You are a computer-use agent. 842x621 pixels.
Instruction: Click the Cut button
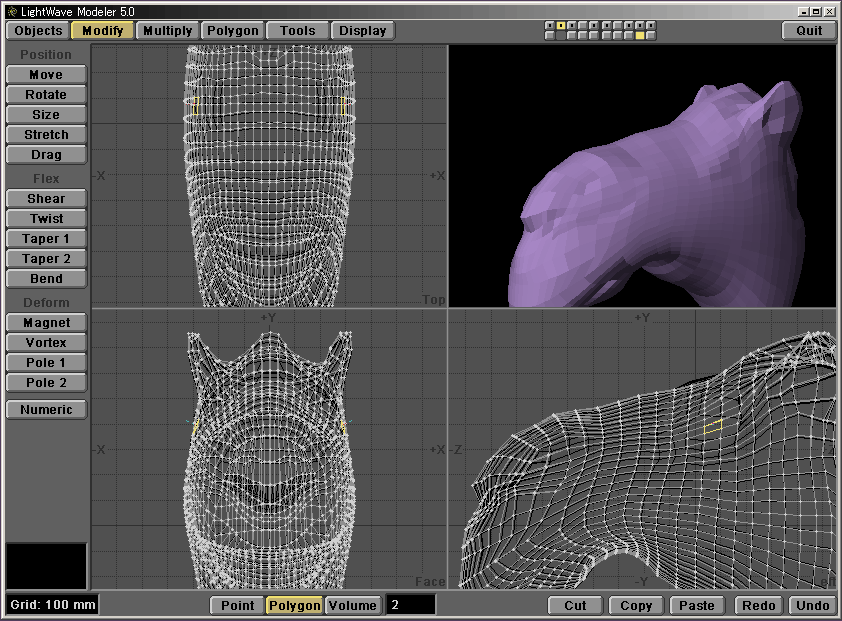point(575,605)
